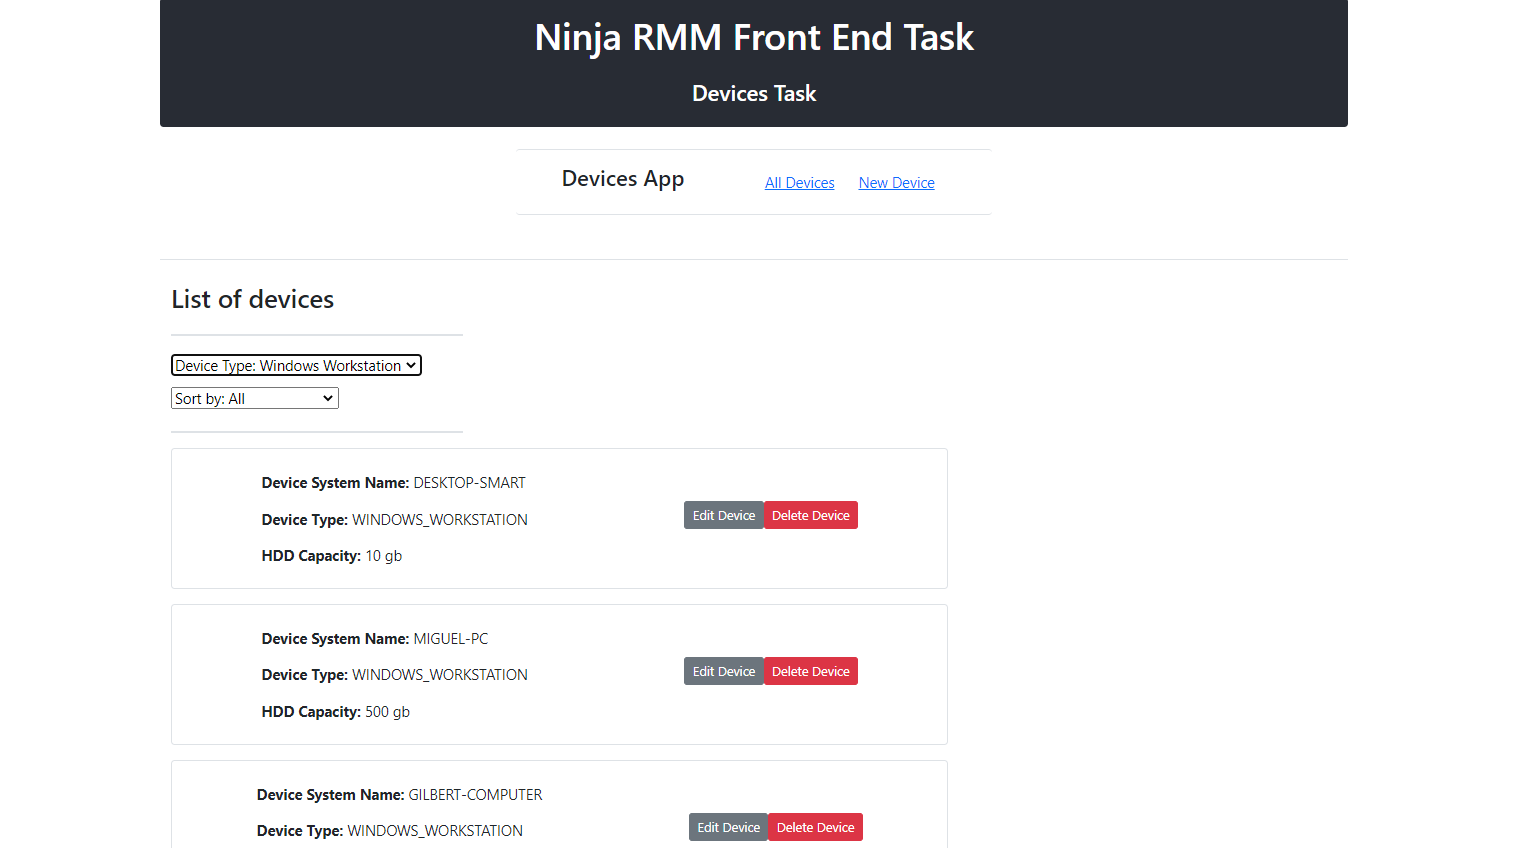Open the Sort by dropdown

(x=255, y=399)
